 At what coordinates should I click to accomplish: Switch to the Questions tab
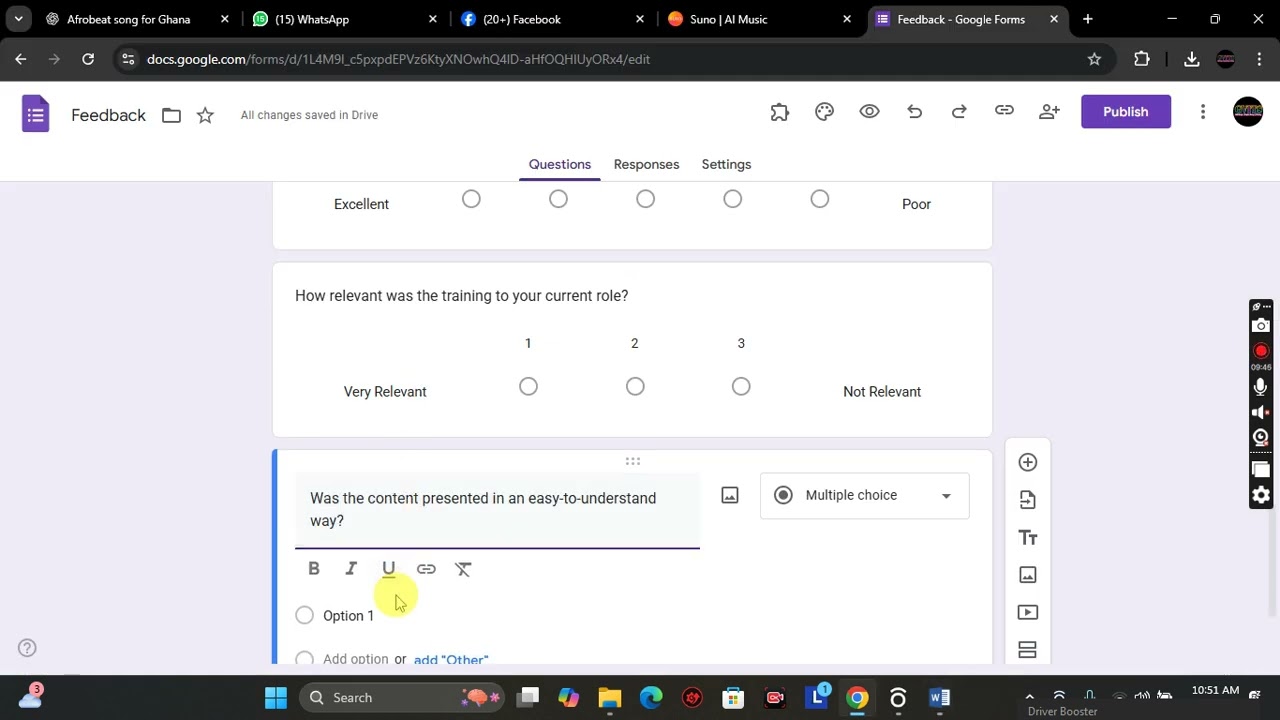pyautogui.click(x=560, y=164)
